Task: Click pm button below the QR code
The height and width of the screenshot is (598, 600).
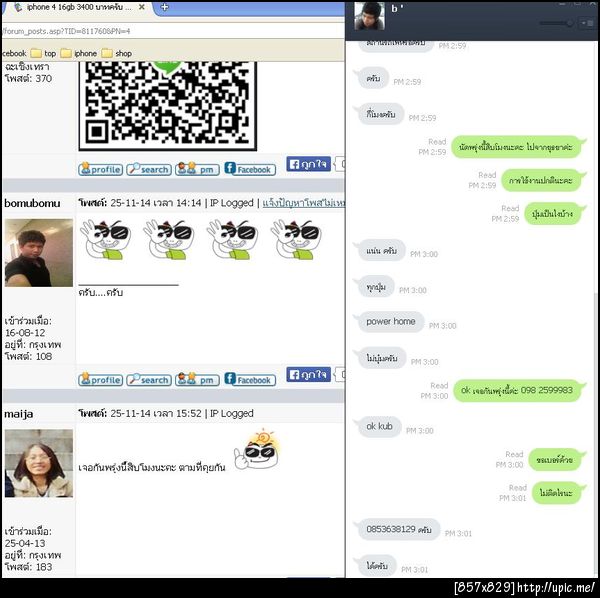Action: click(197, 169)
